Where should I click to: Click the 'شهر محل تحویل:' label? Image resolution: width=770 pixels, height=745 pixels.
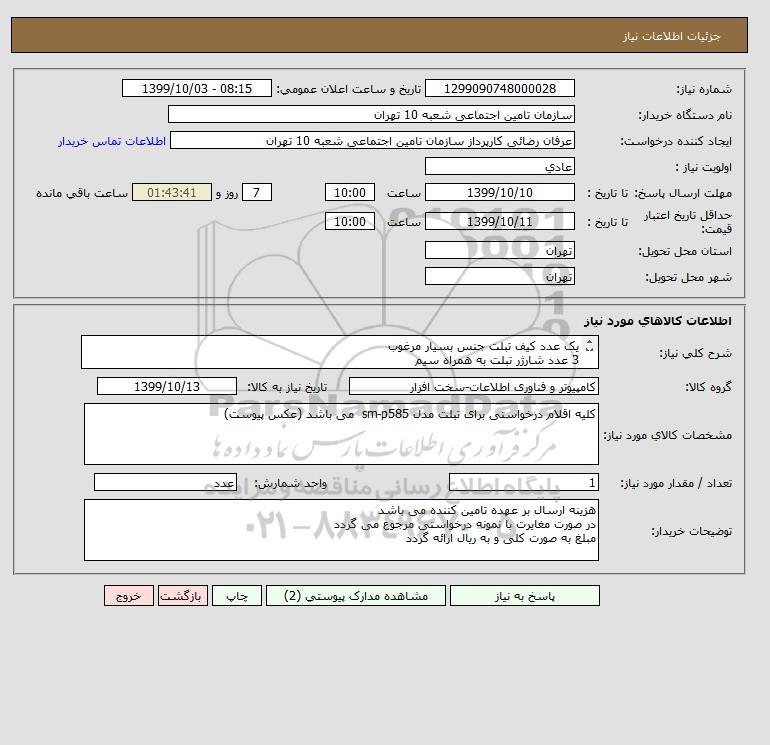coord(688,277)
